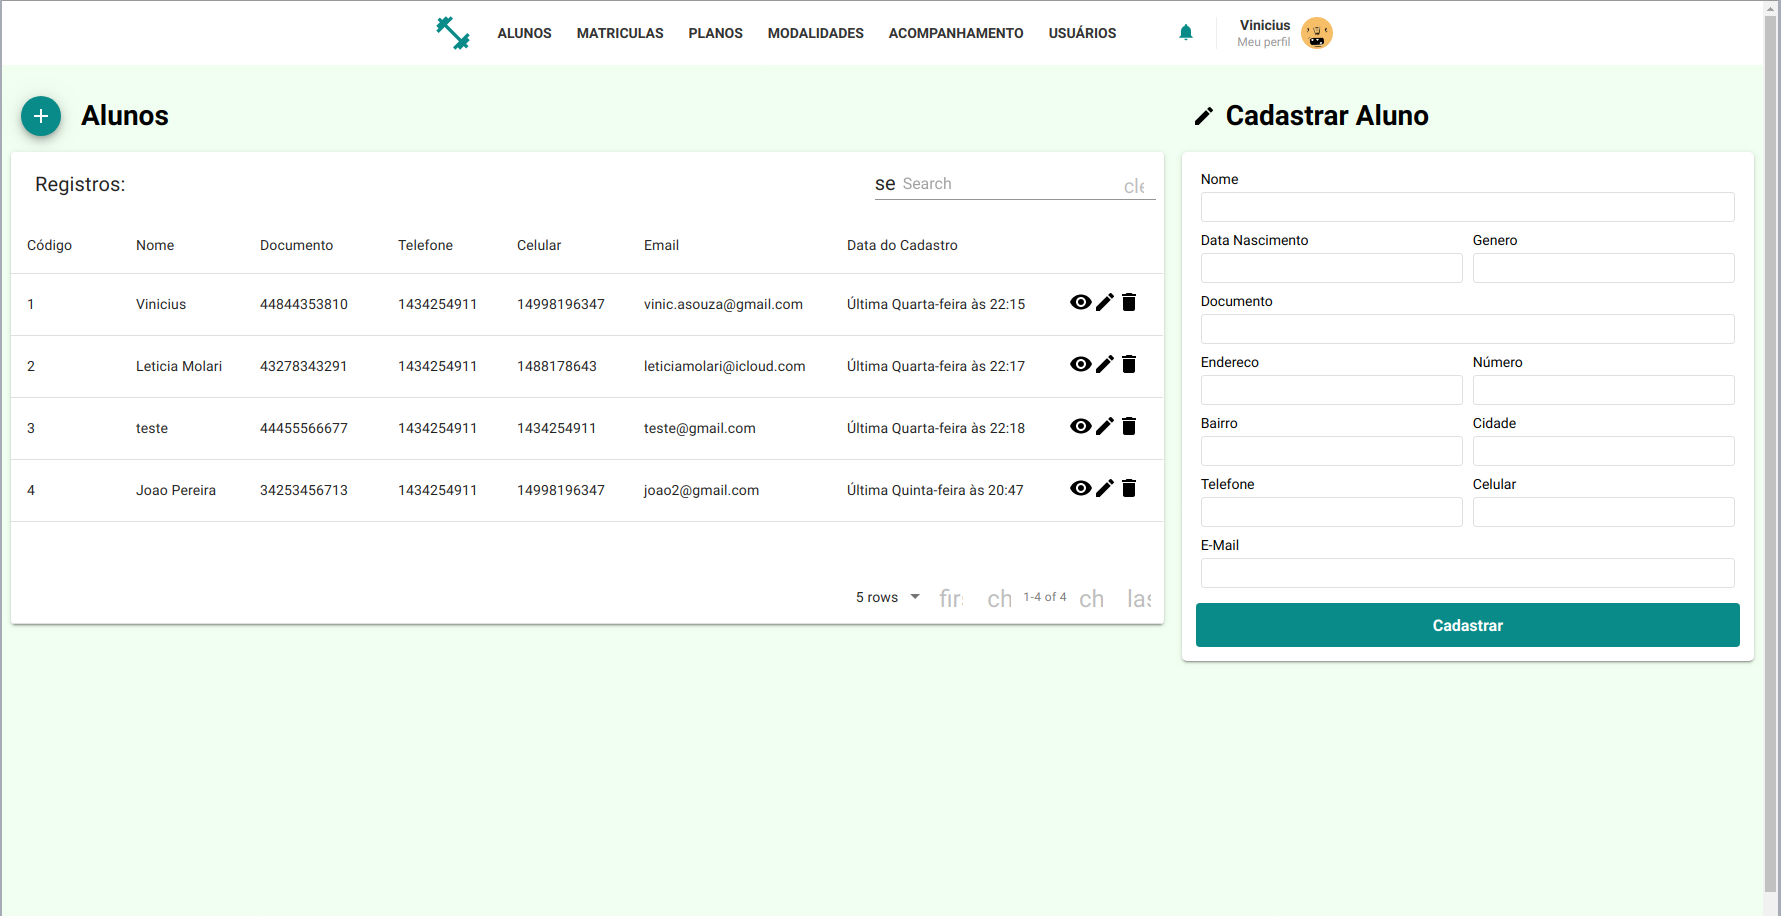Click celular number 1488178643
1781x916 pixels.
click(557, 366)
